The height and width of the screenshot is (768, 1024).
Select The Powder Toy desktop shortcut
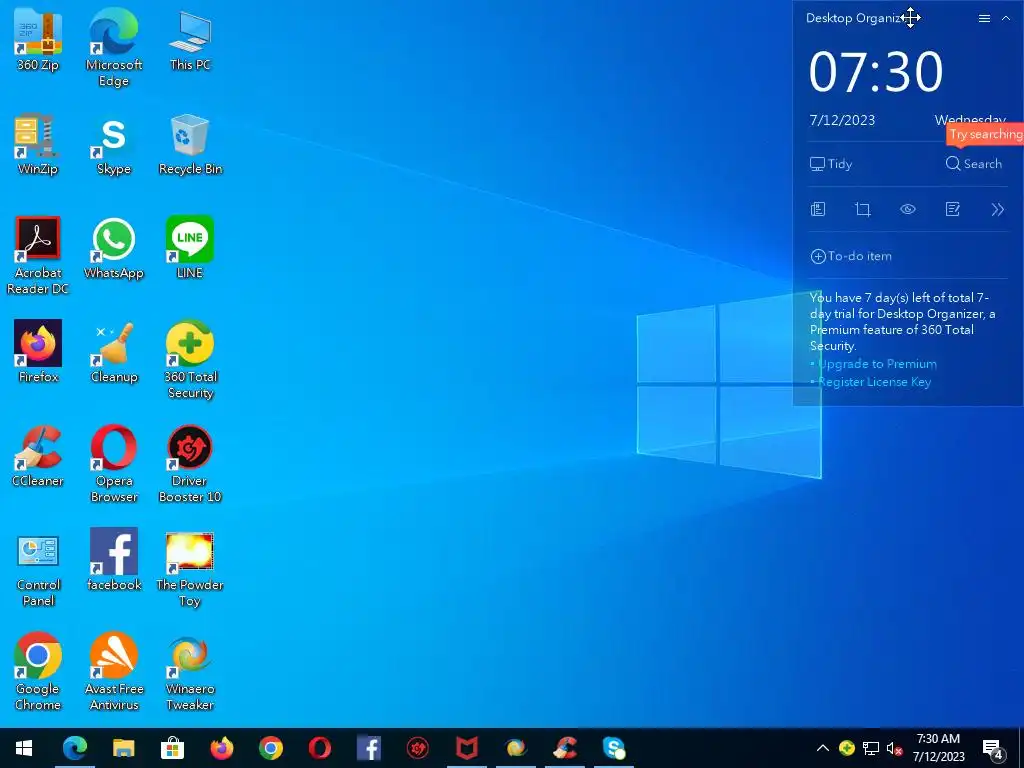tap(190, 568)
